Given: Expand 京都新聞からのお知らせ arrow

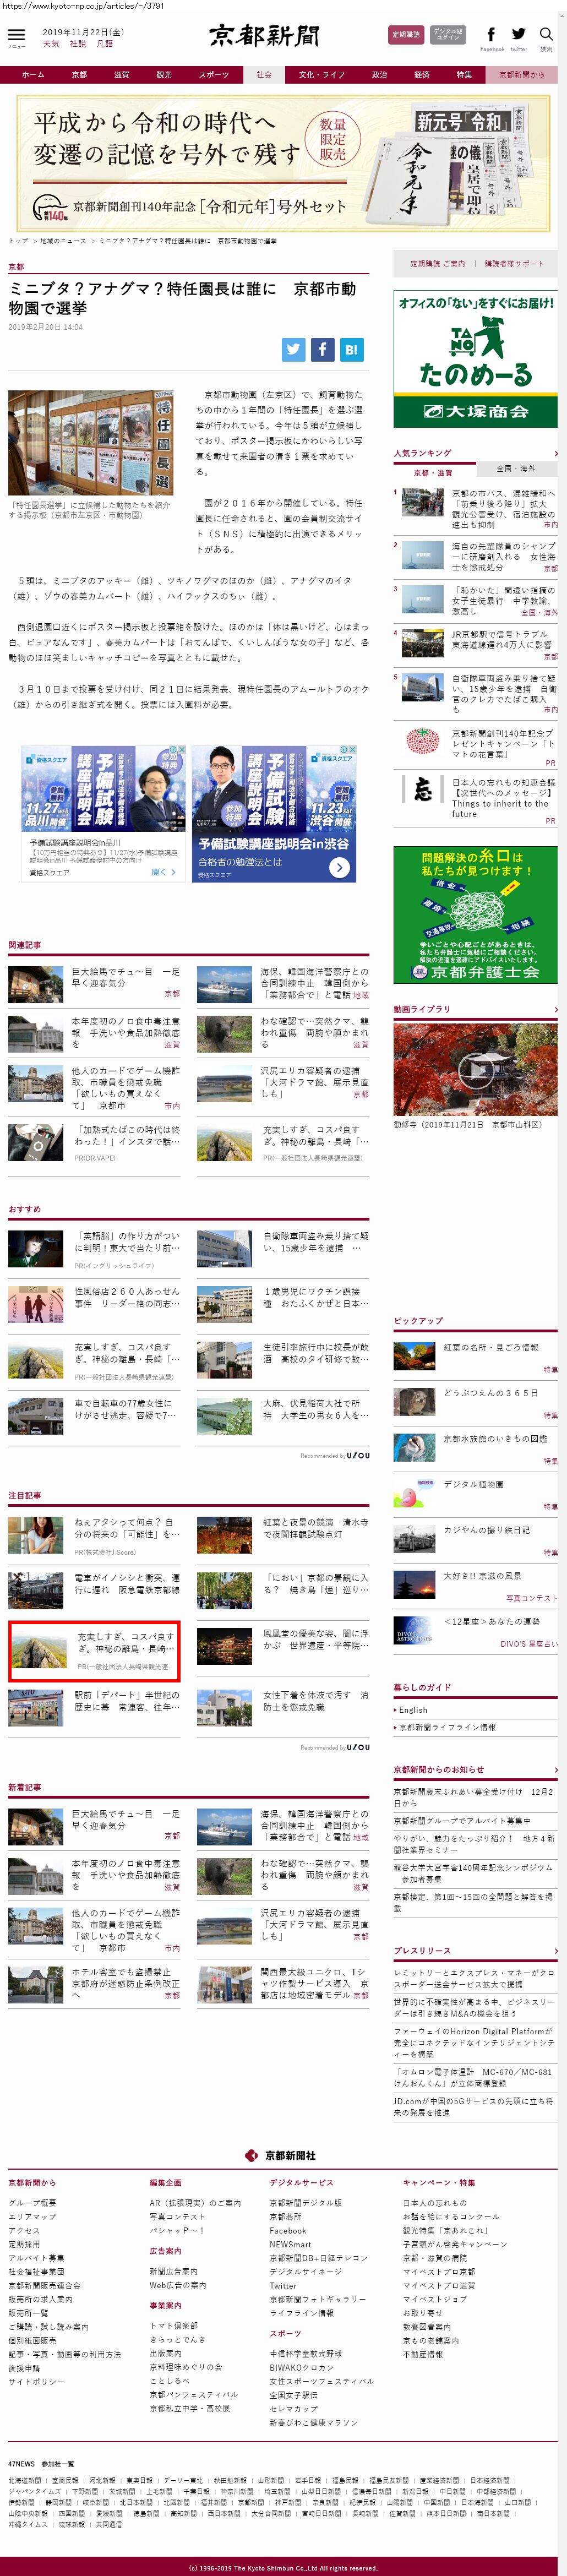Looking at the screenshot, I should coord(555,1770).
